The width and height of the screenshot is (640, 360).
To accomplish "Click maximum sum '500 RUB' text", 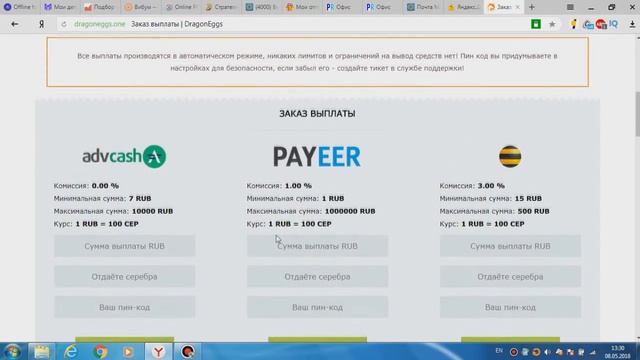I will pos(533,211).
